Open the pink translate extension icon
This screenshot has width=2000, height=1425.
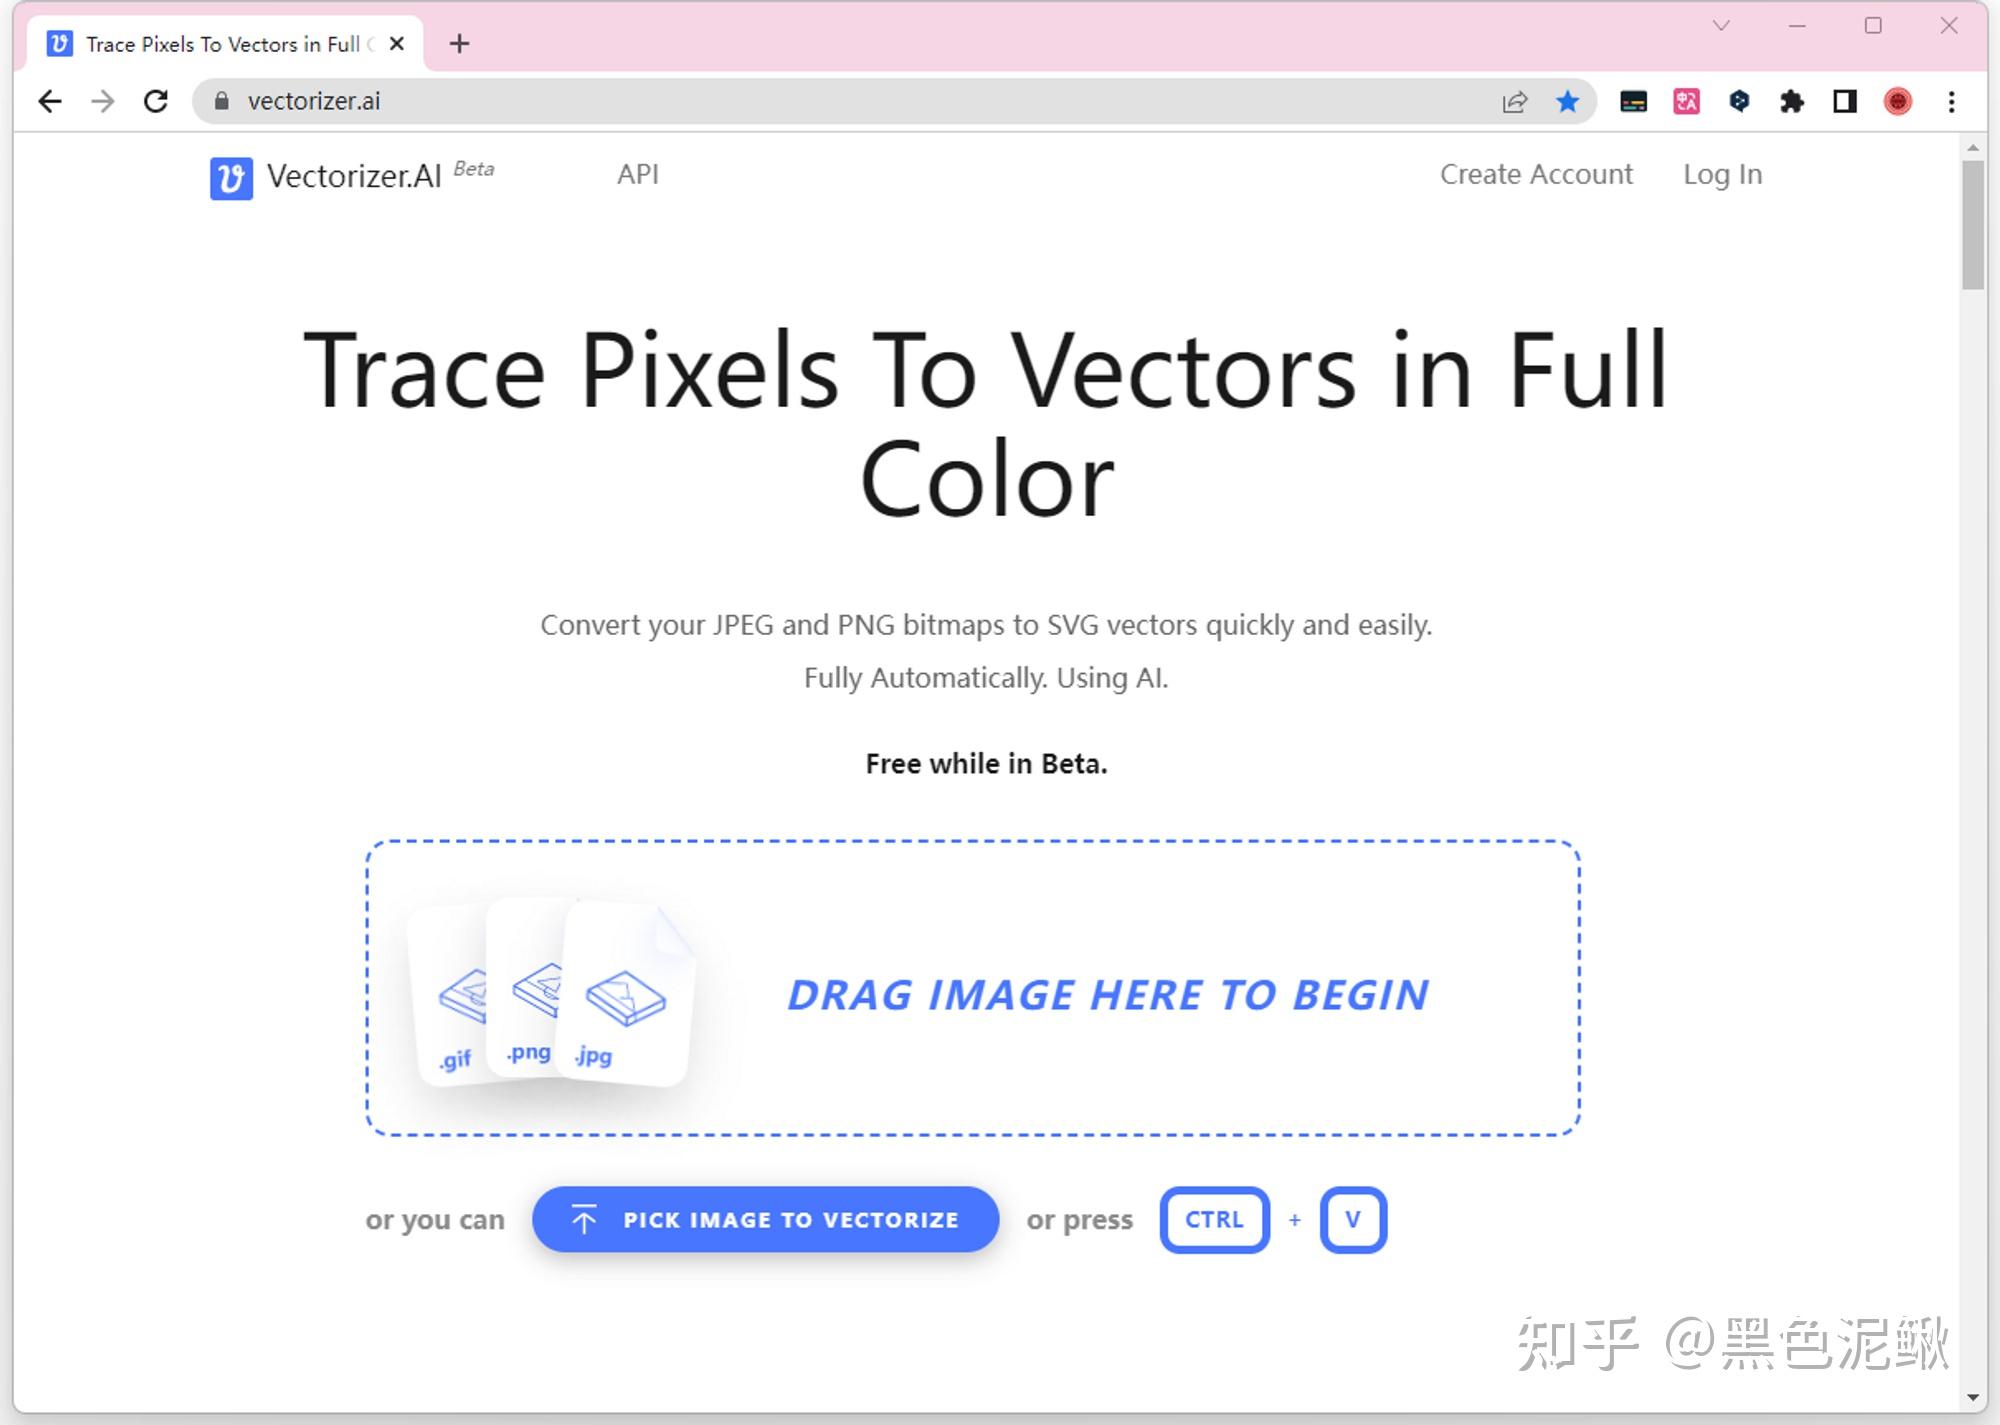1686,101
